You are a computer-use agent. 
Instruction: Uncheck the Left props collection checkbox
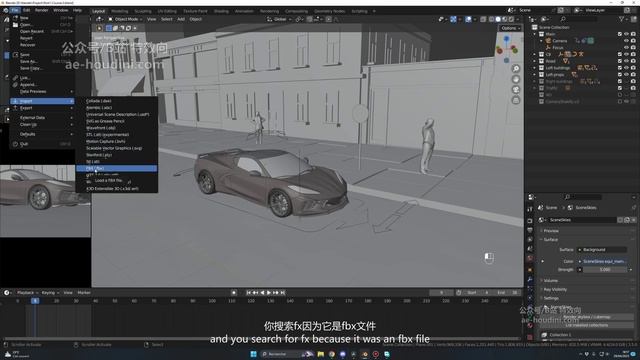(x=620, y=74)
